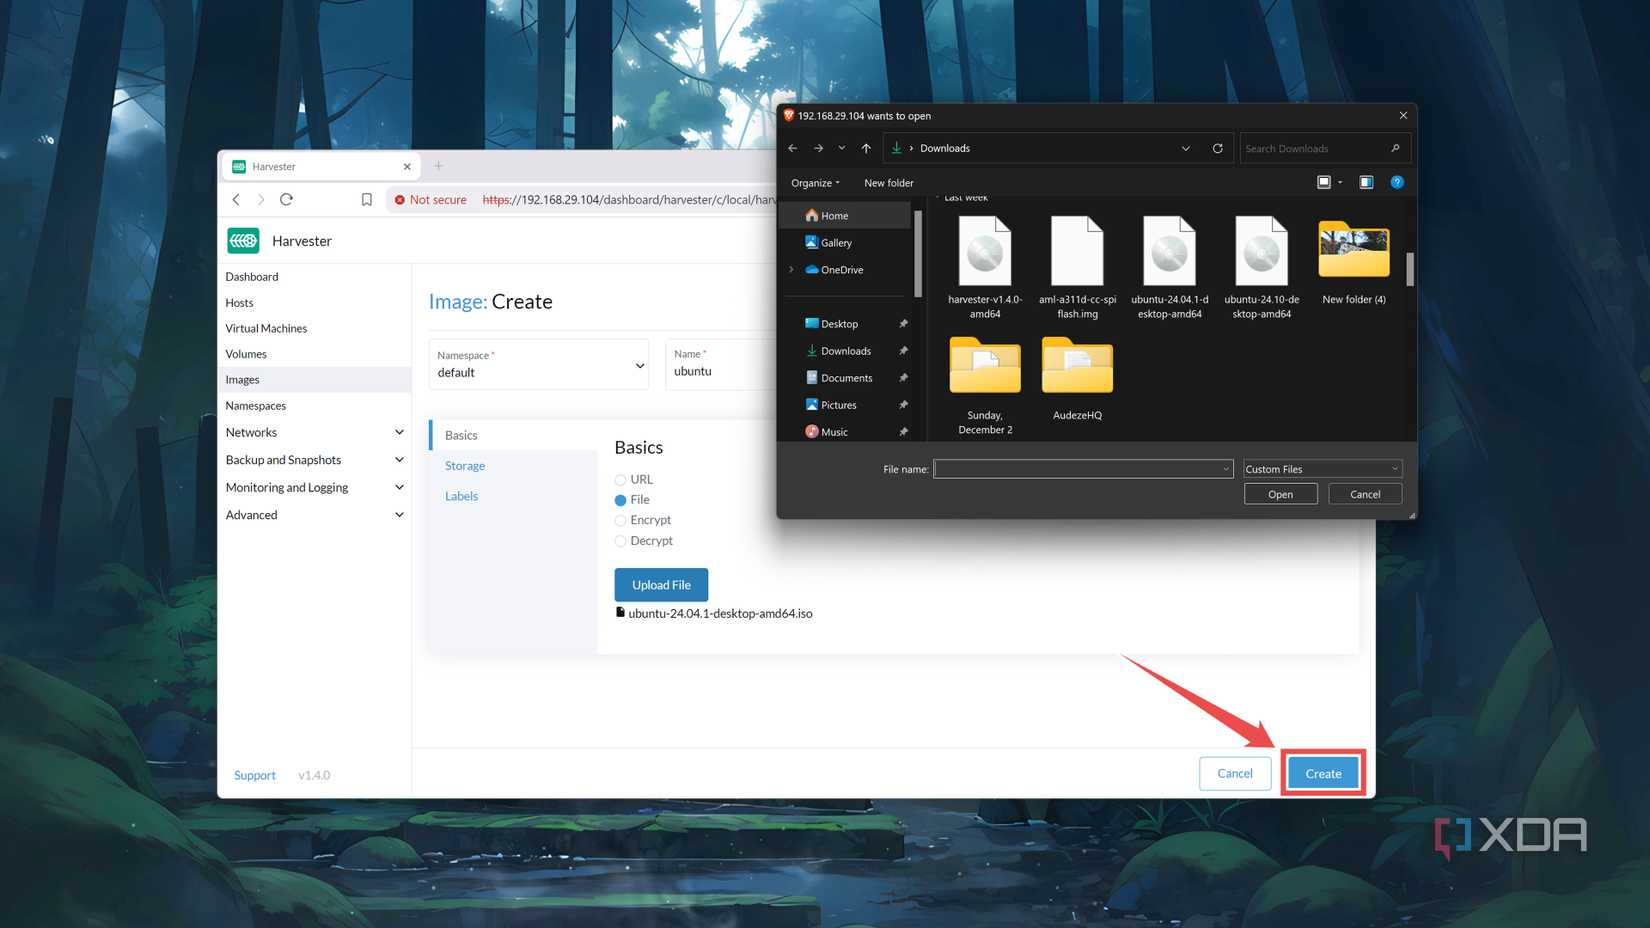
Task: Refresh the Downloads folder view
Action: (1217, 148)
